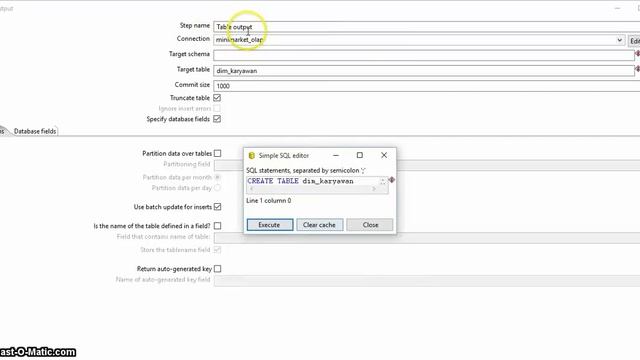The height and width of the screenshot is (360, 640).
Task: Disable Use batch update for inserts
Action: click(x=218, y=207)
